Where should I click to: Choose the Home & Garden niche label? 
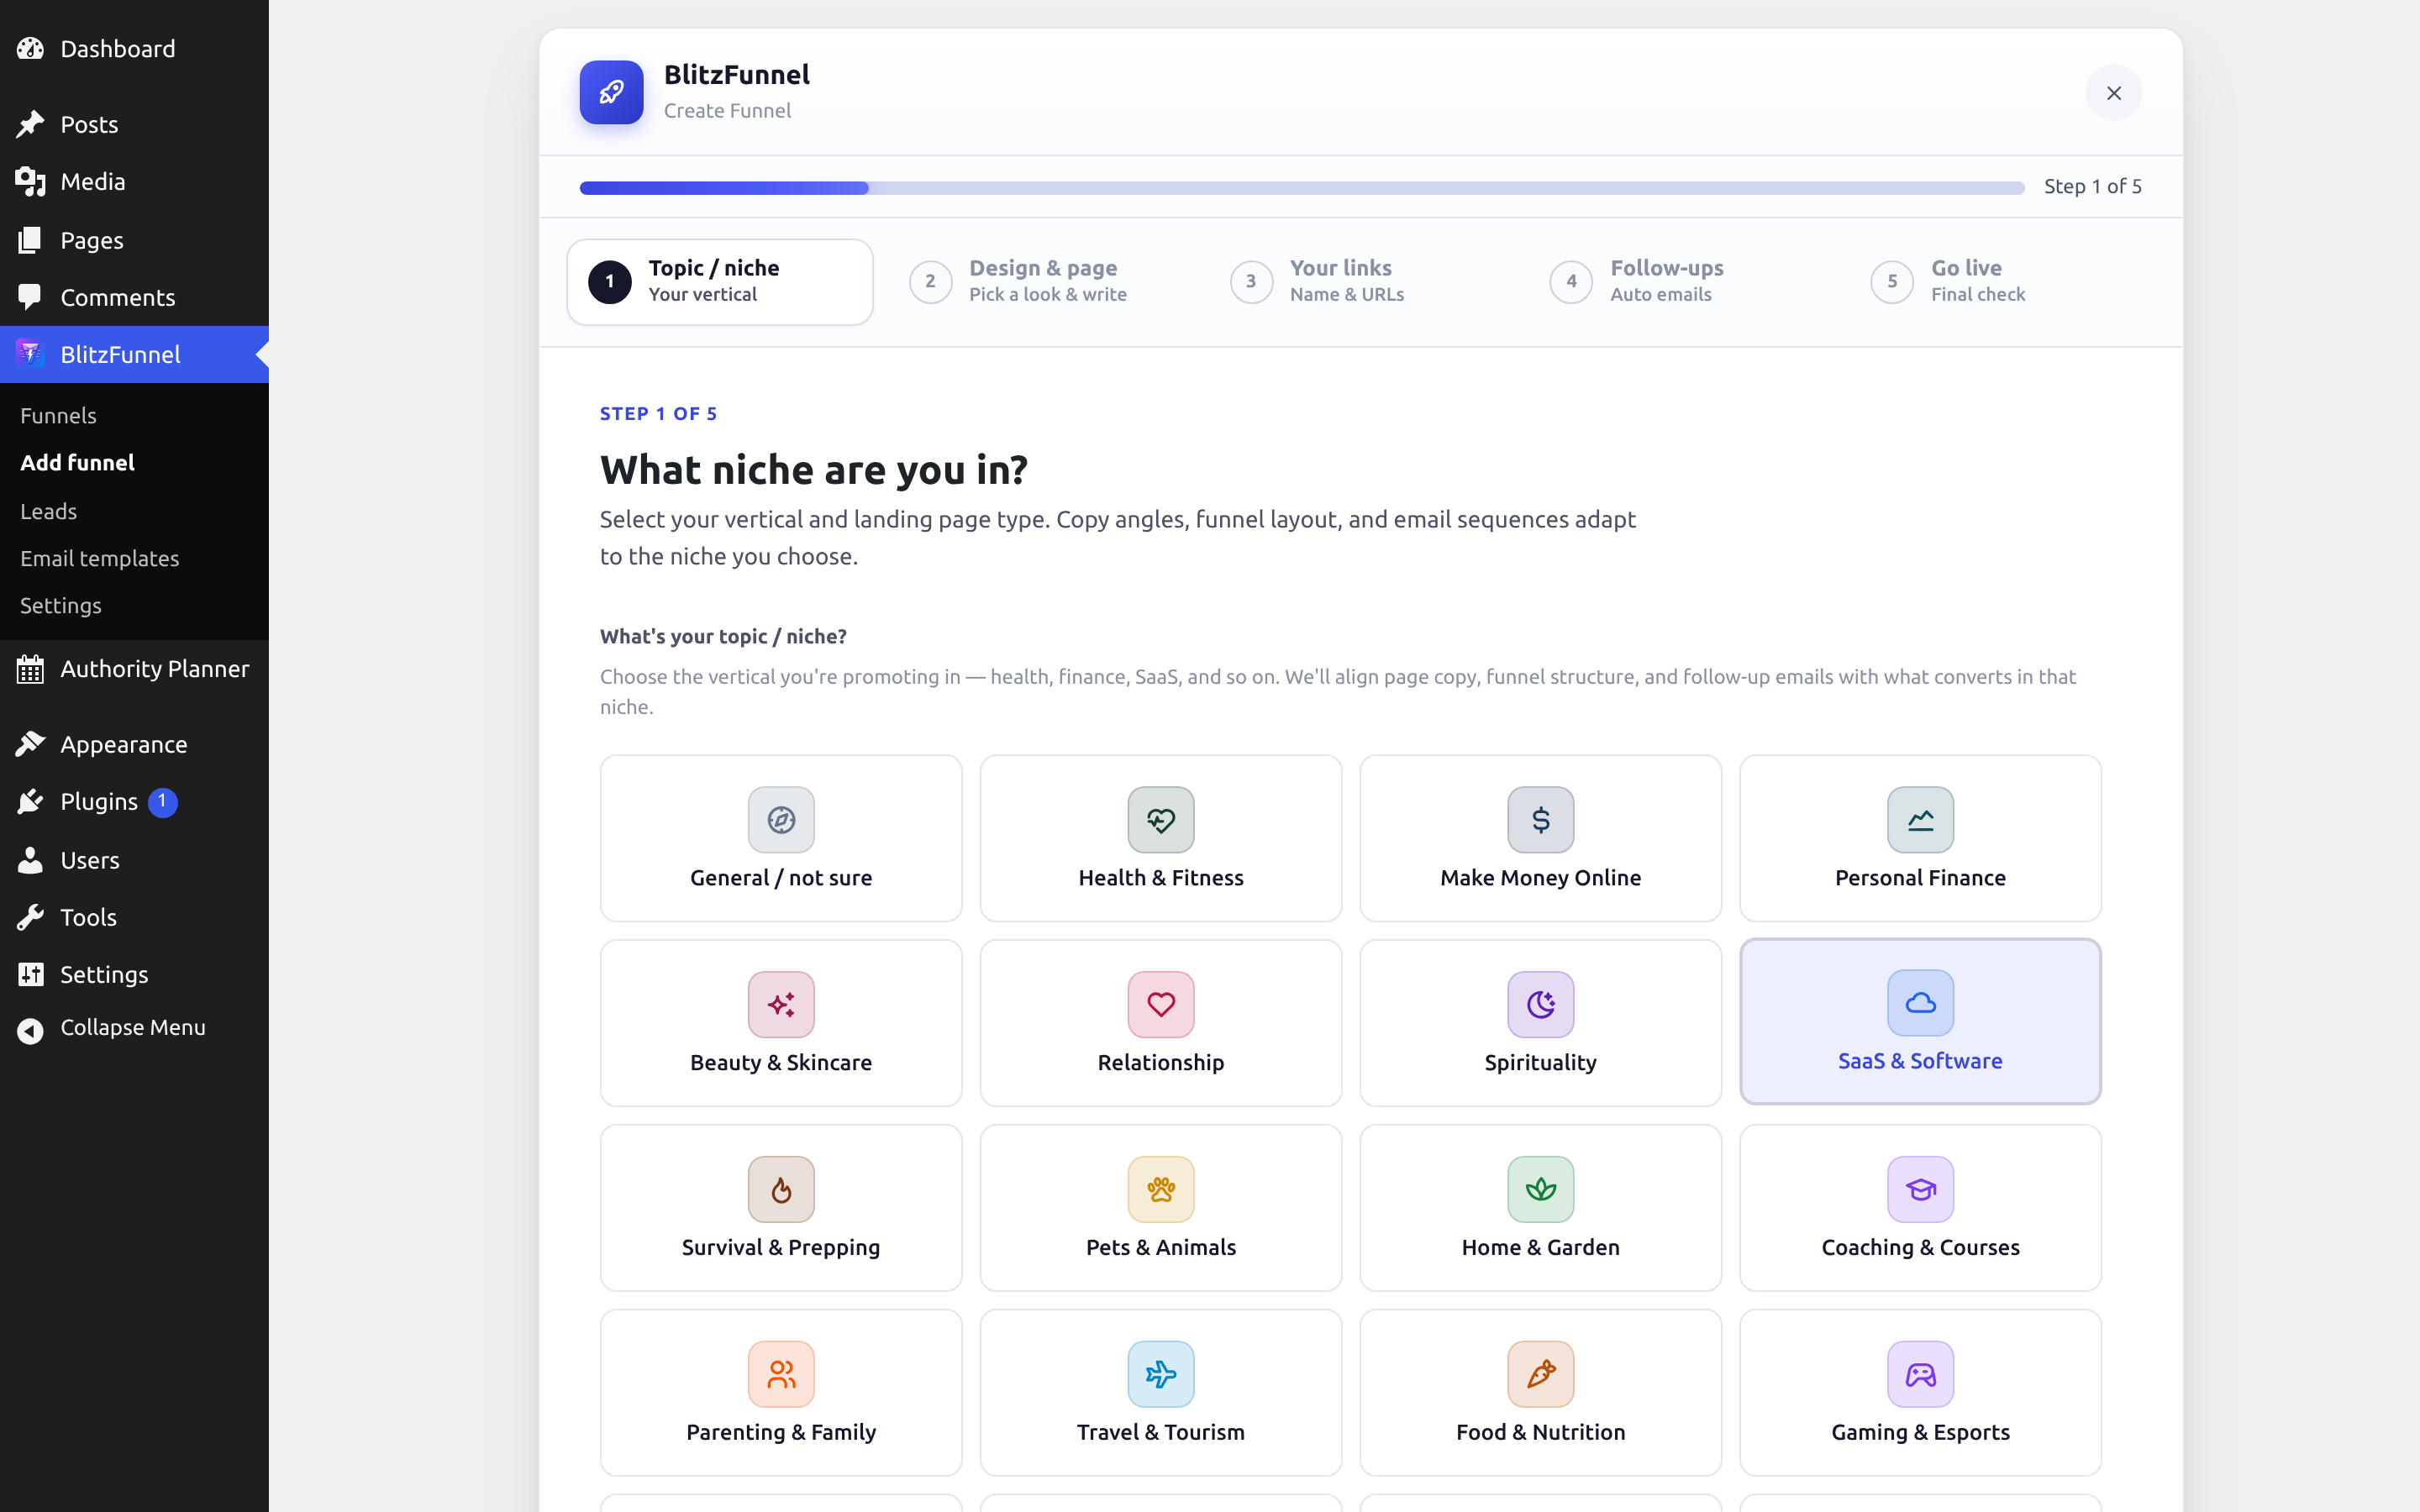point(1540,1247)
